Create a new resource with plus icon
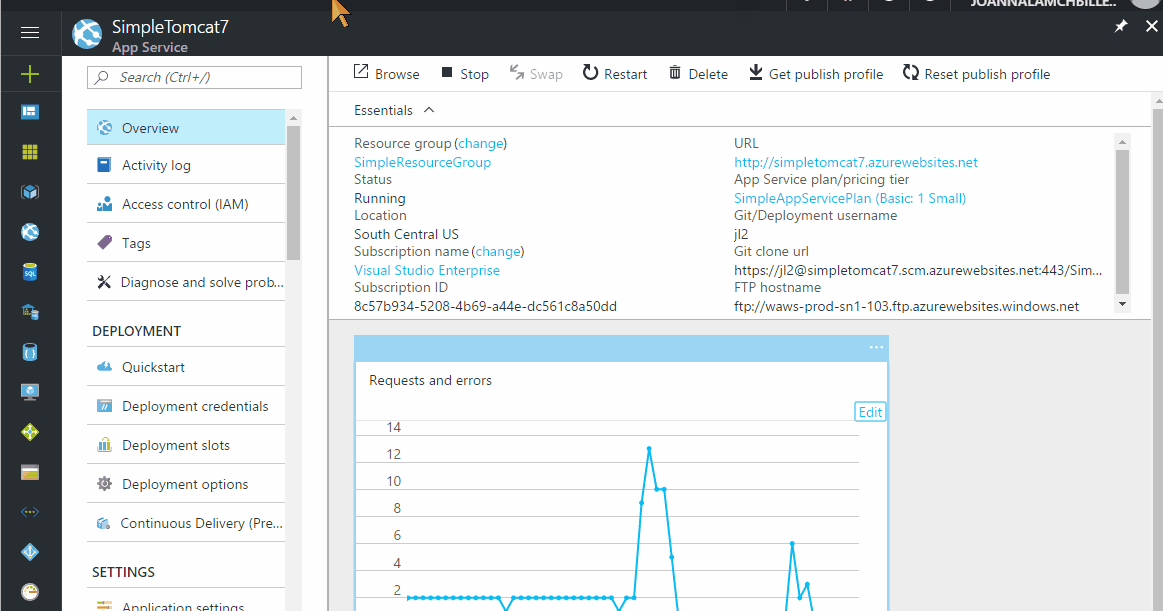This screenshot has height=611, width=1163. (x=30, y=72)
